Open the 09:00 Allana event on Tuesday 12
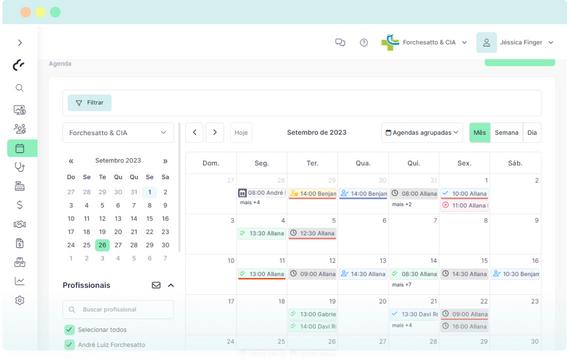This screenshot has width=569, height=362. 312,274
